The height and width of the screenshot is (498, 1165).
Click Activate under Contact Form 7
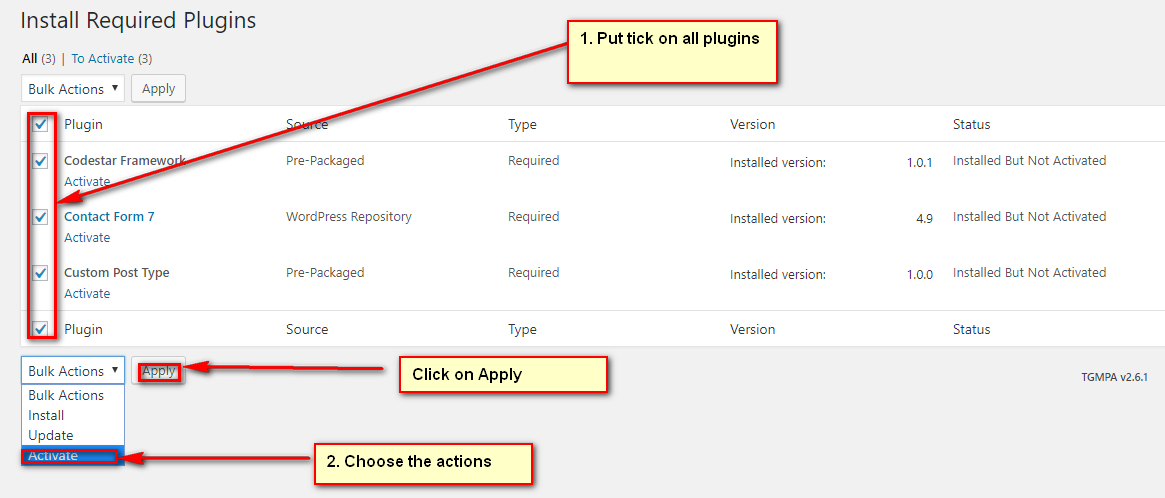coord(87,238)
